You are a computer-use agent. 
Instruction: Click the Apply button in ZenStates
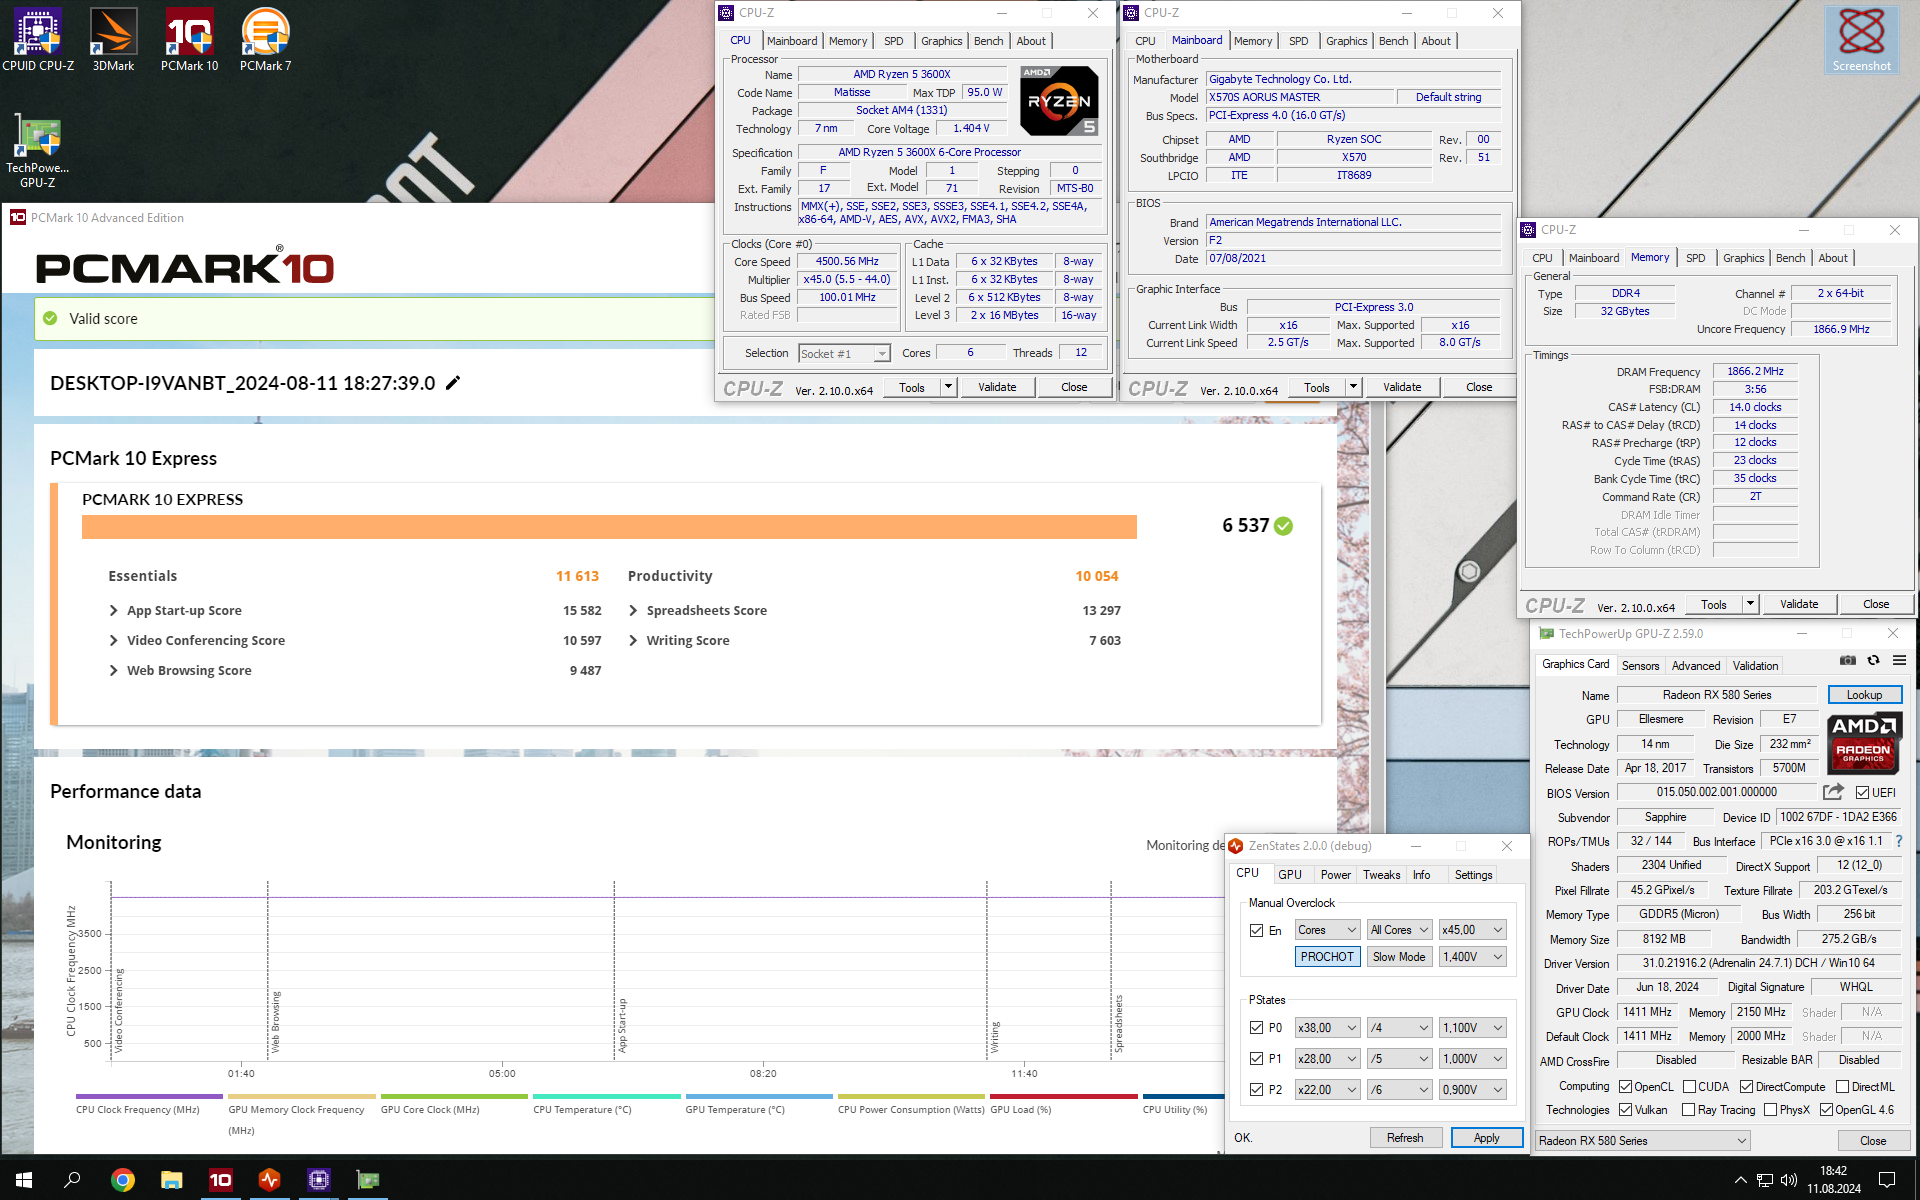point(1486,1138)
